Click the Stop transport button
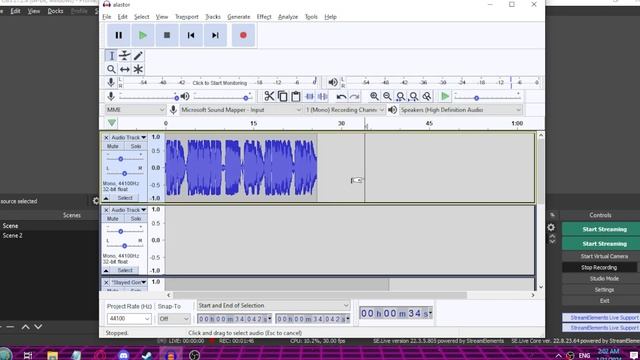Screen dimensions: 640x360 click(167, 36)
